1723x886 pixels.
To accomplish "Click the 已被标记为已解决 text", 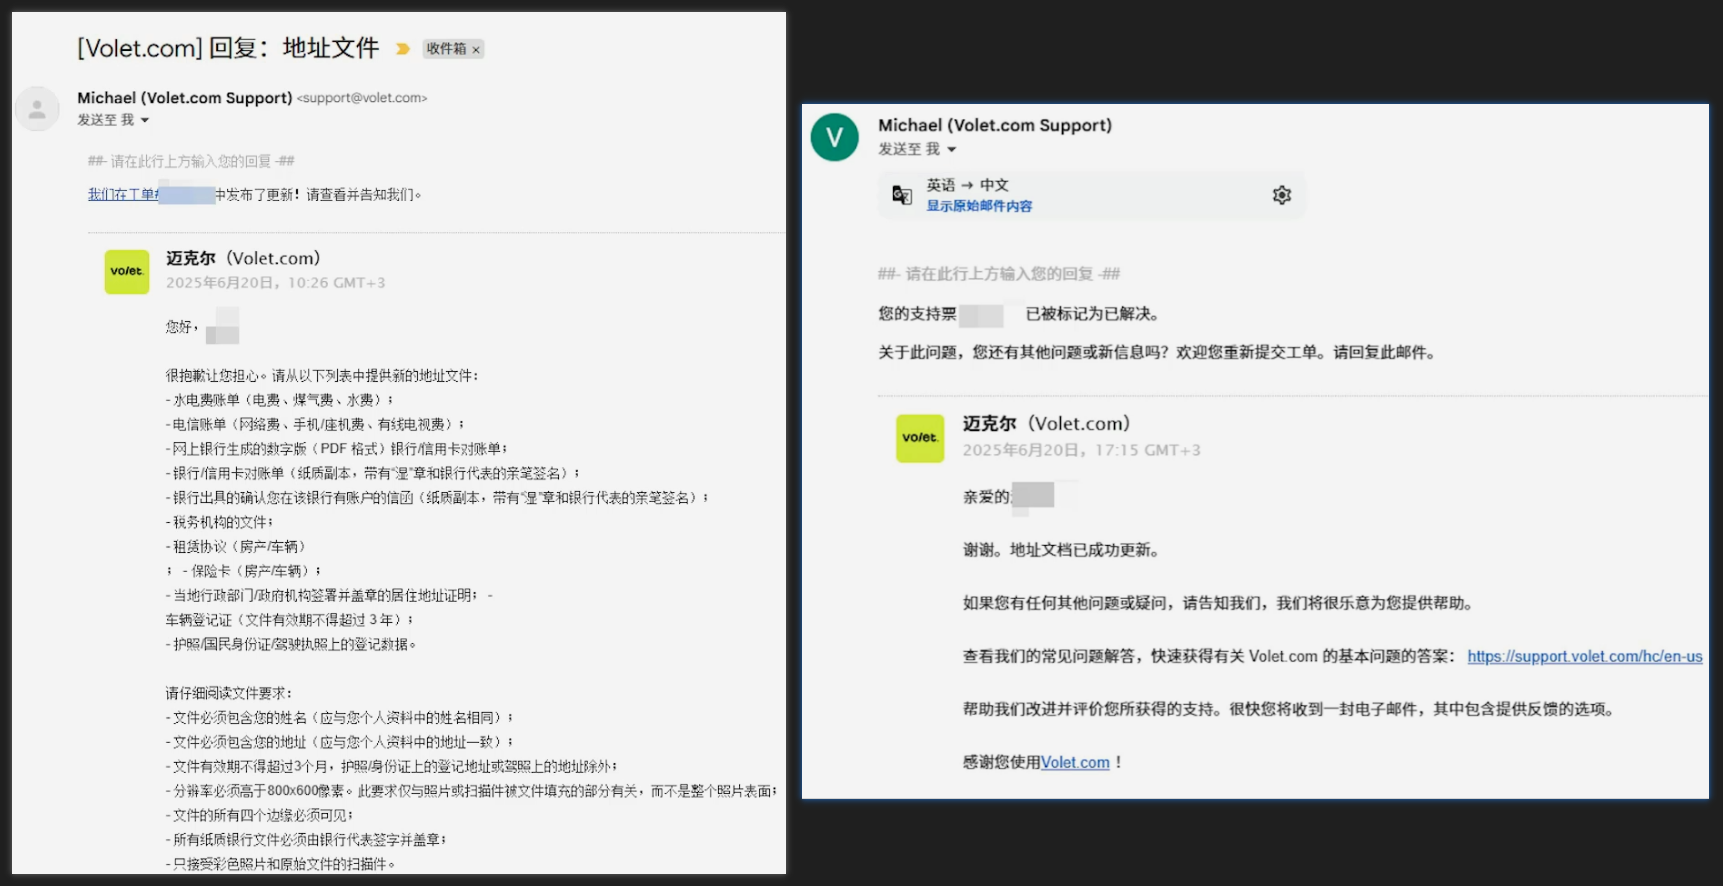I will coord(1092,314).
